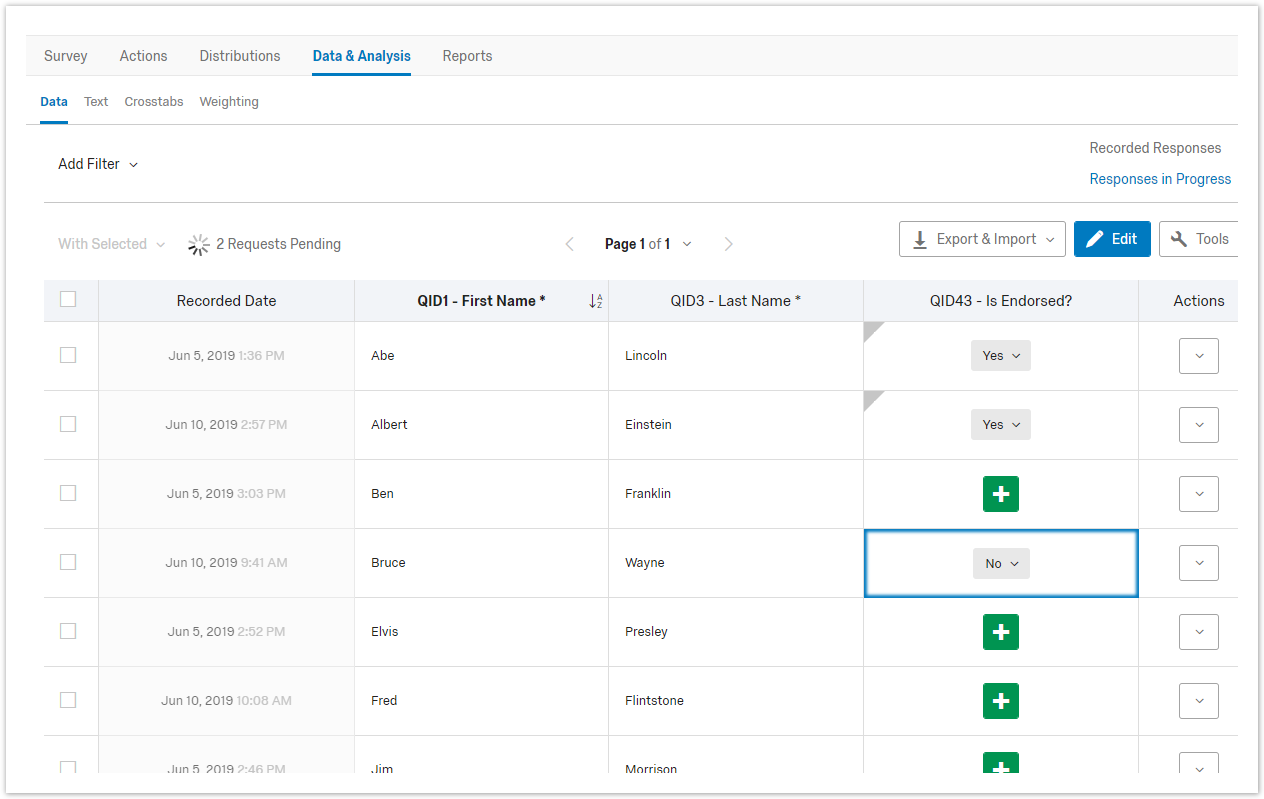Image resolution: width=1264 pixels, height=799 pixels.
Task: Click the sort icon in First Name column
Action: pyautogui.click(x=595, y=301)
